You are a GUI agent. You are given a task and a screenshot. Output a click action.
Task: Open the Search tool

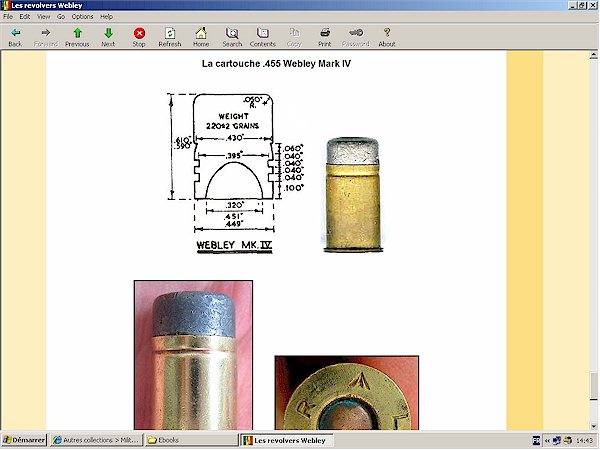tap(232, 37)
